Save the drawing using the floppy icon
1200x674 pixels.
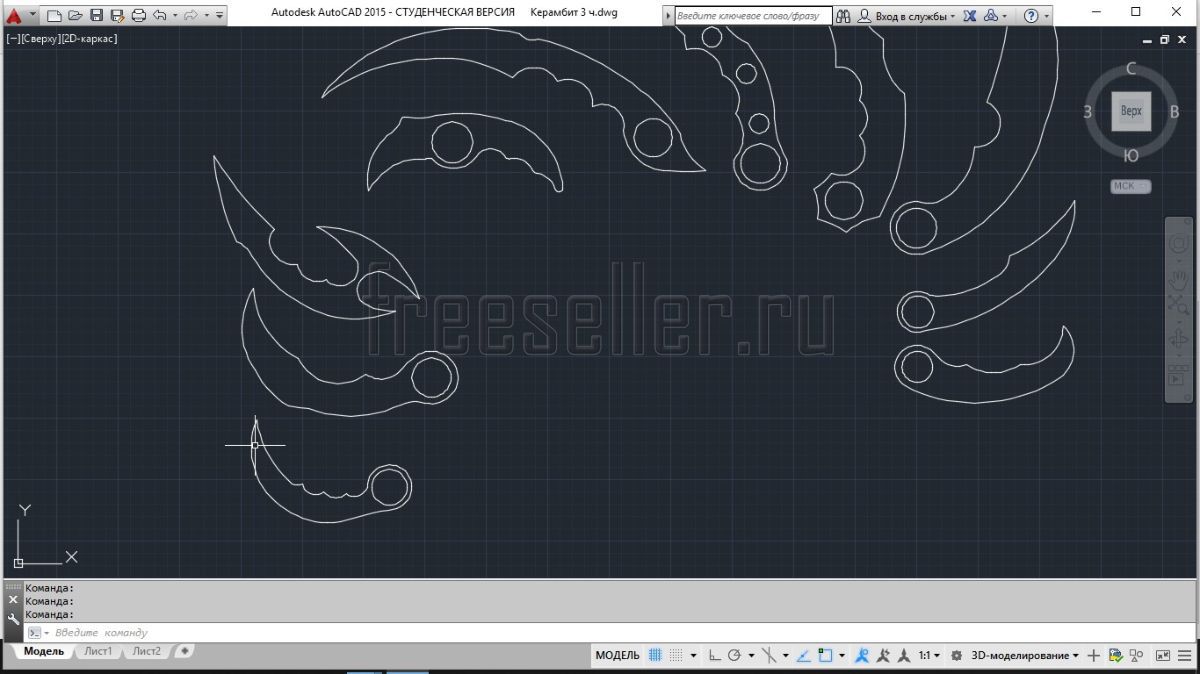pyautogui.click(x=96, y=15)
